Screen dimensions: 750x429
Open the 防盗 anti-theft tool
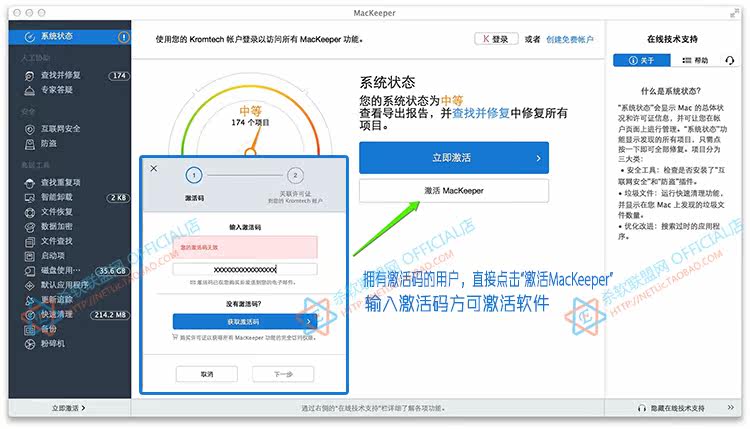pyautogui.click(x=69, y=143)
